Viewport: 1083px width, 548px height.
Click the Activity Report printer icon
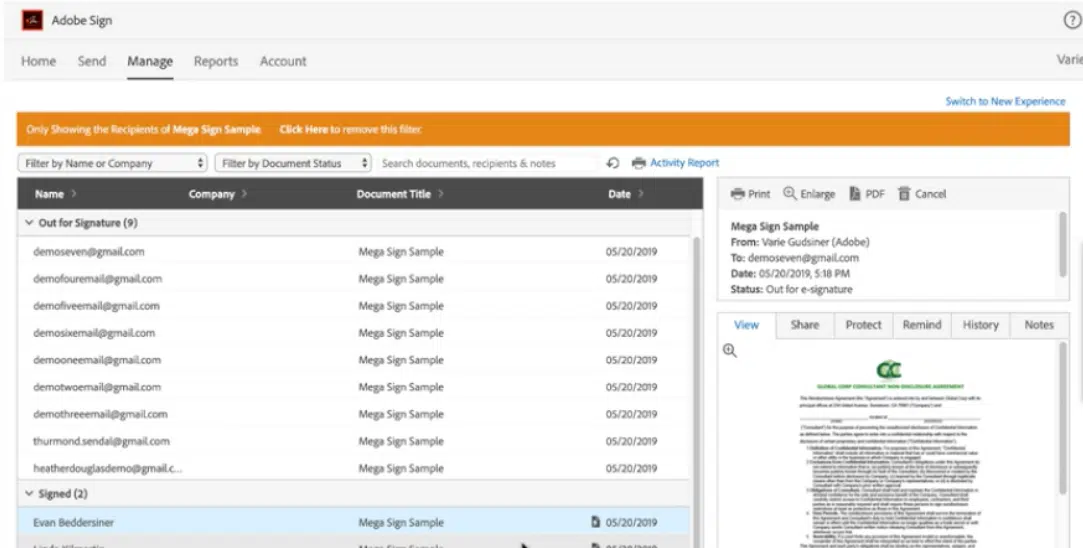[639, 163]
